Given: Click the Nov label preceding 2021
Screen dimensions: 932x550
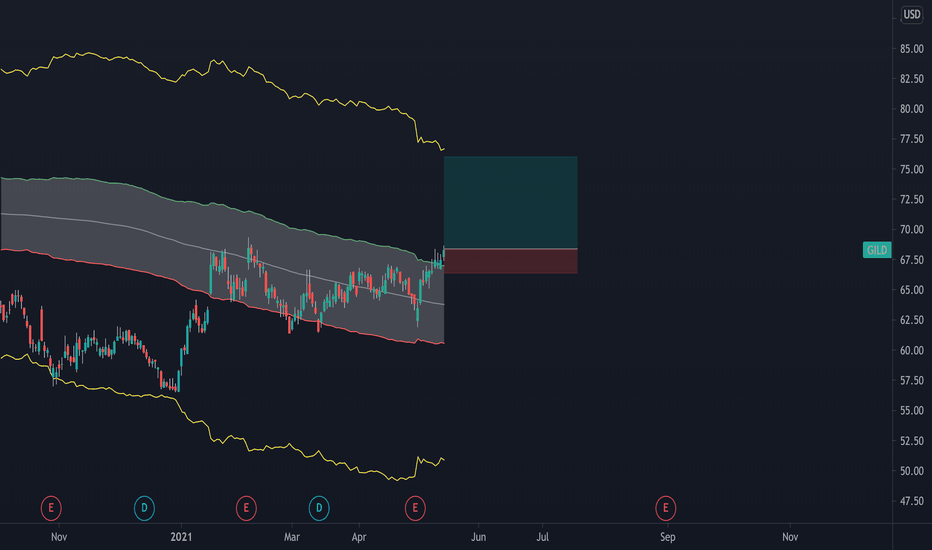Looking at the screenshot, I should [59, 537].
